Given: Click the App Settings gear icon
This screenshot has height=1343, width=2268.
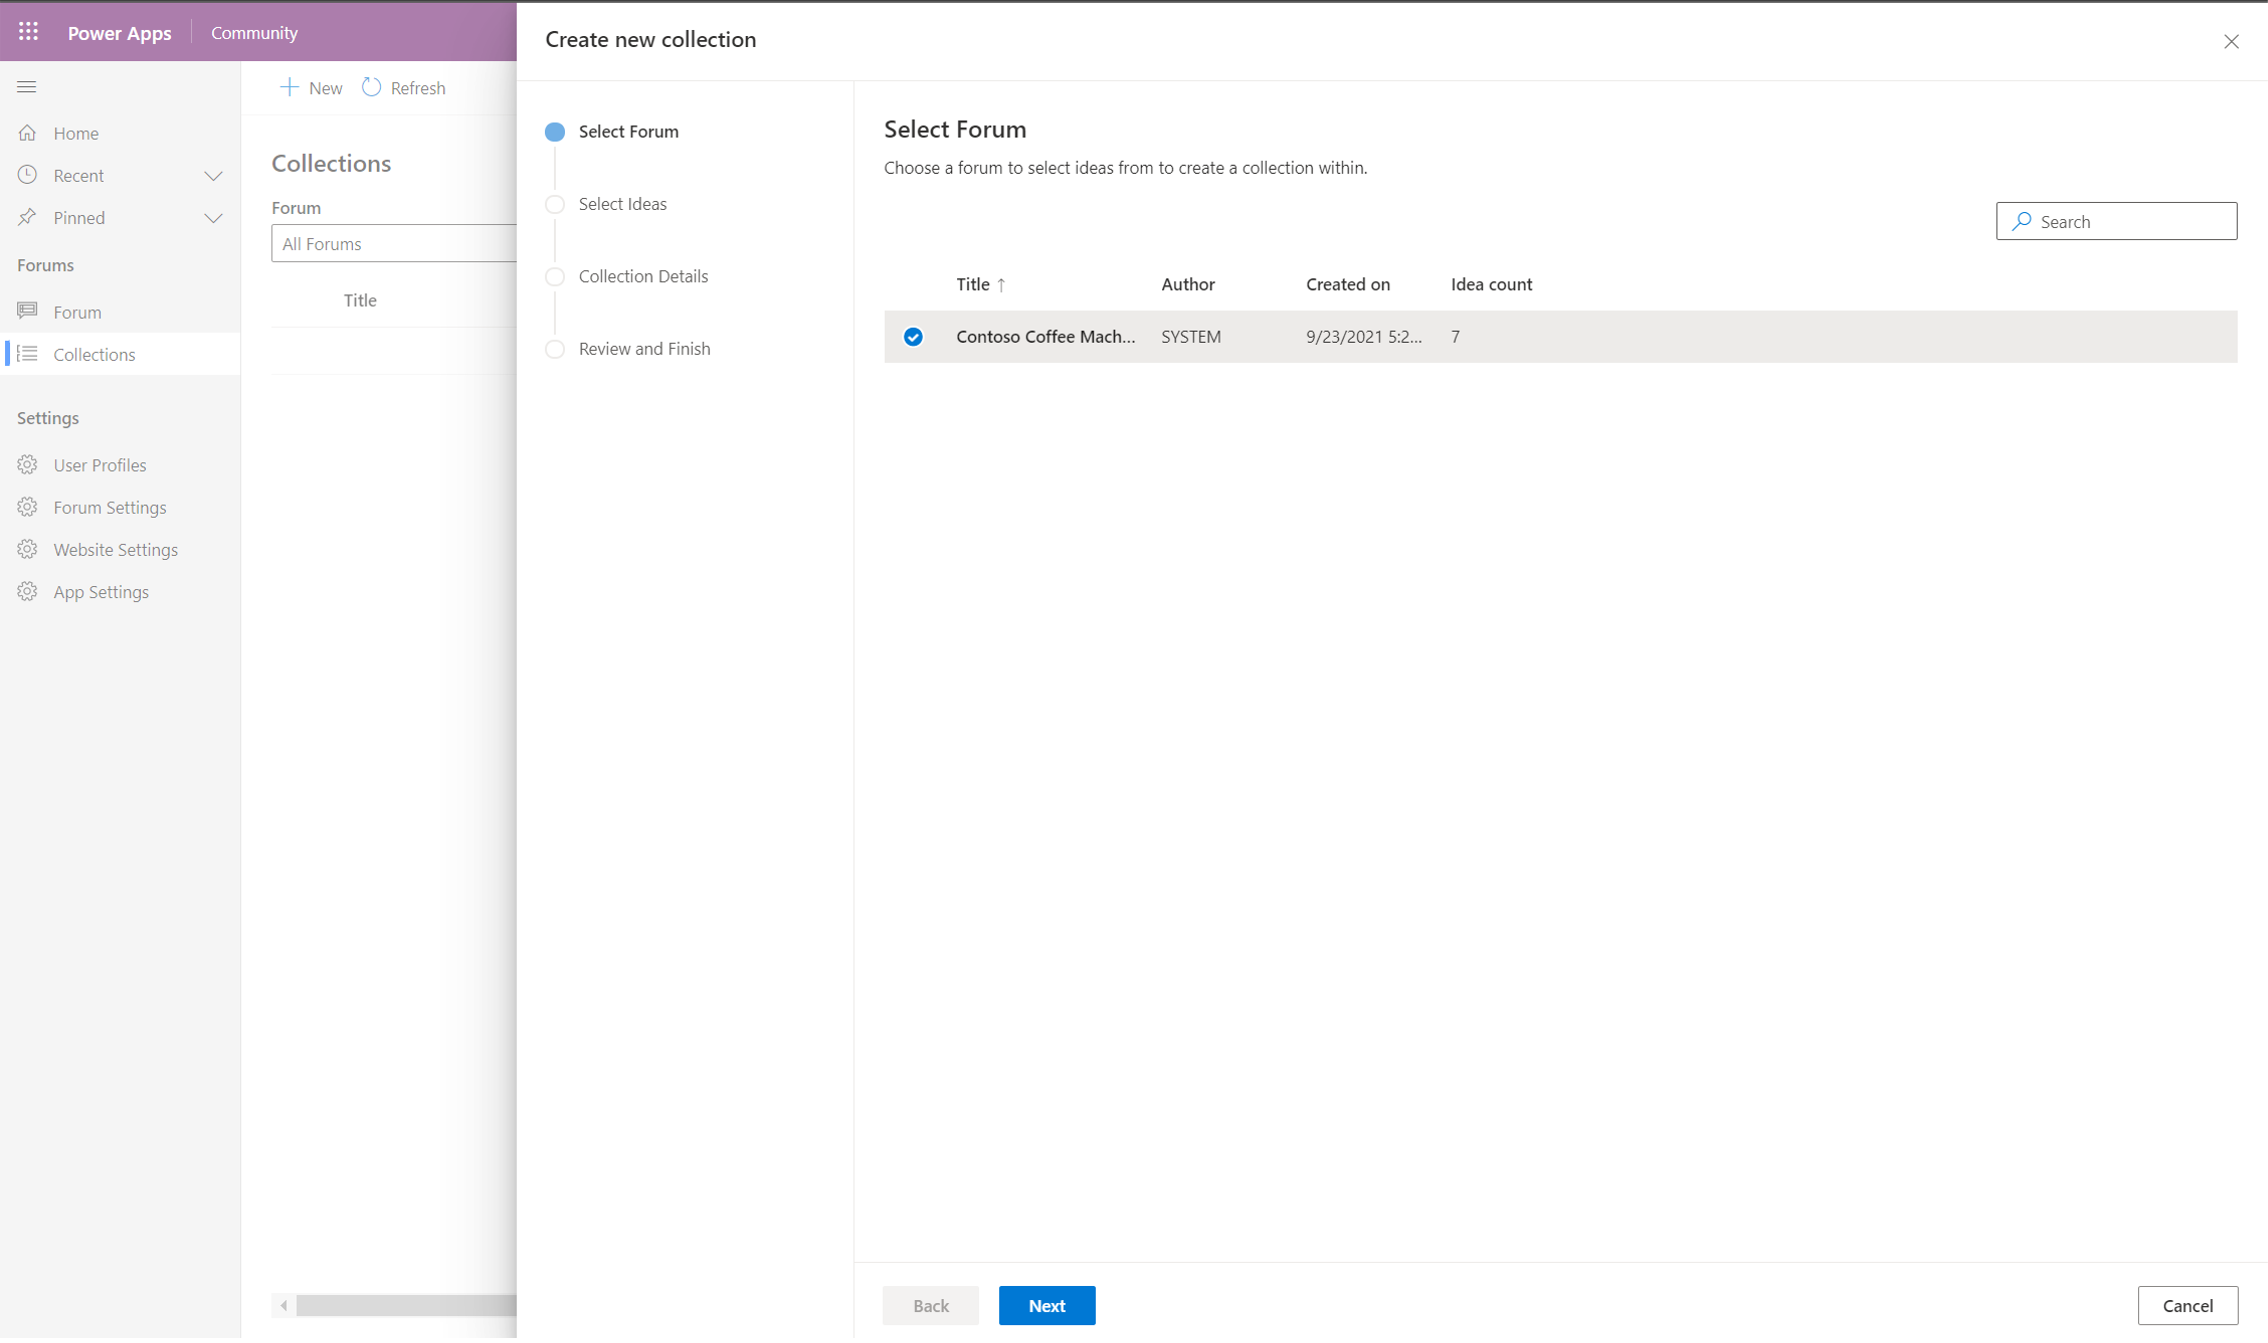Looking at the screenshot, I should 30,592.
